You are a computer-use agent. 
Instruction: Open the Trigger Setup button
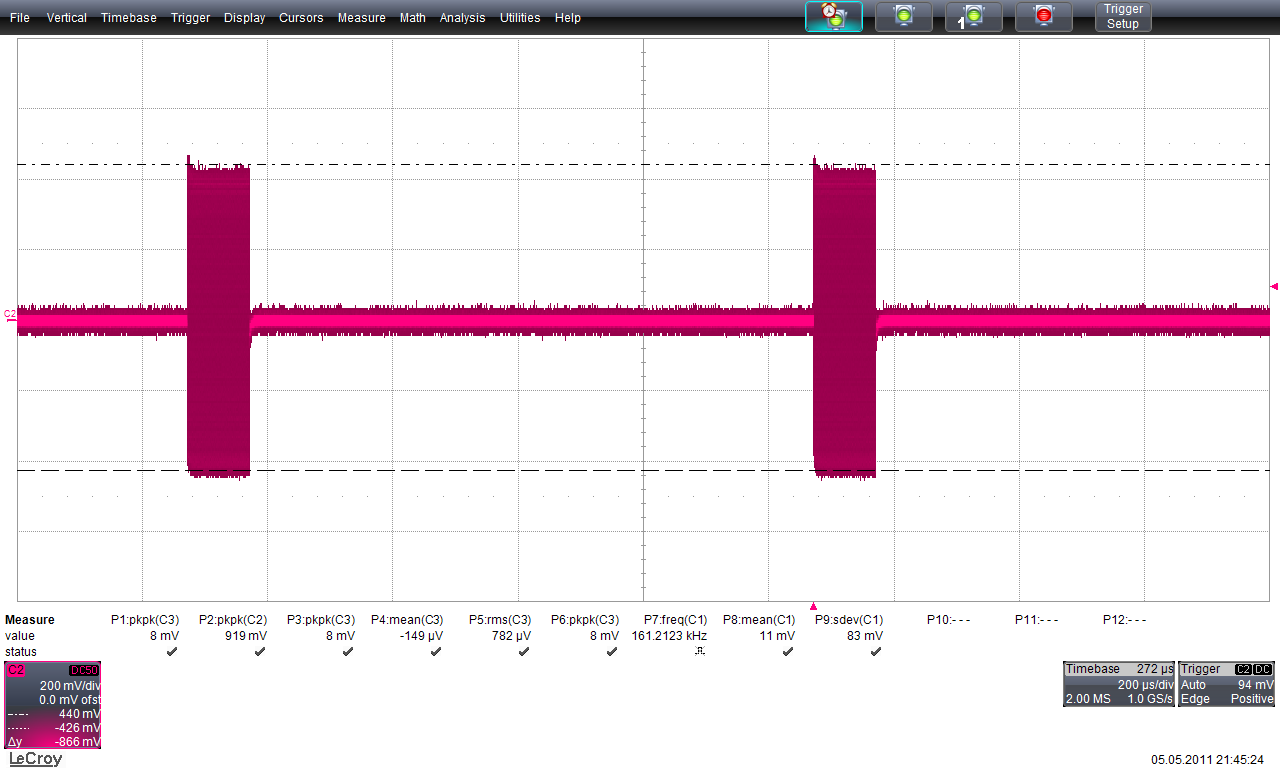(1123, 16)
